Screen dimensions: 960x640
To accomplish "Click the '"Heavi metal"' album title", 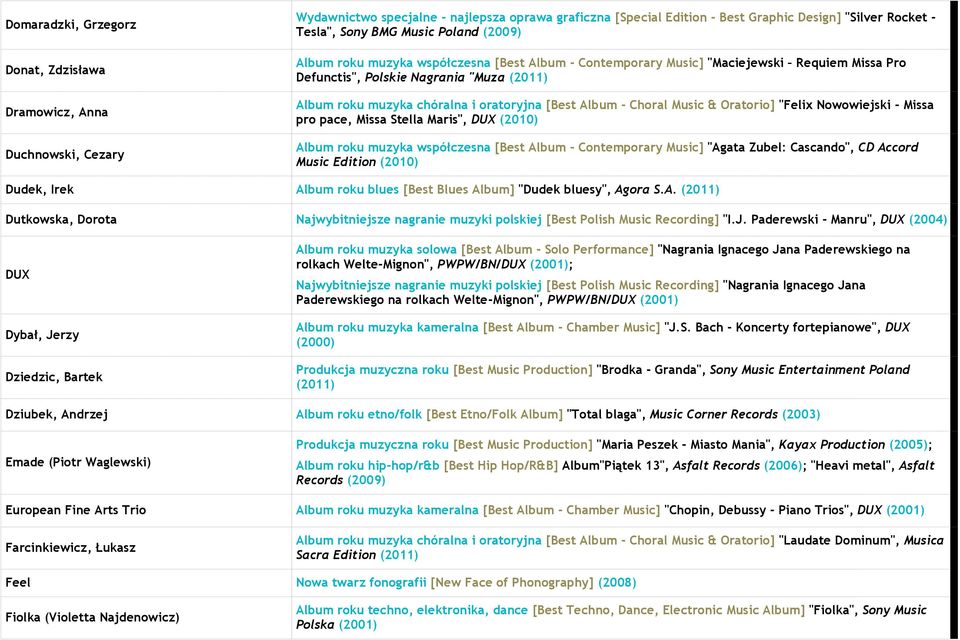I will coord(850,465).
